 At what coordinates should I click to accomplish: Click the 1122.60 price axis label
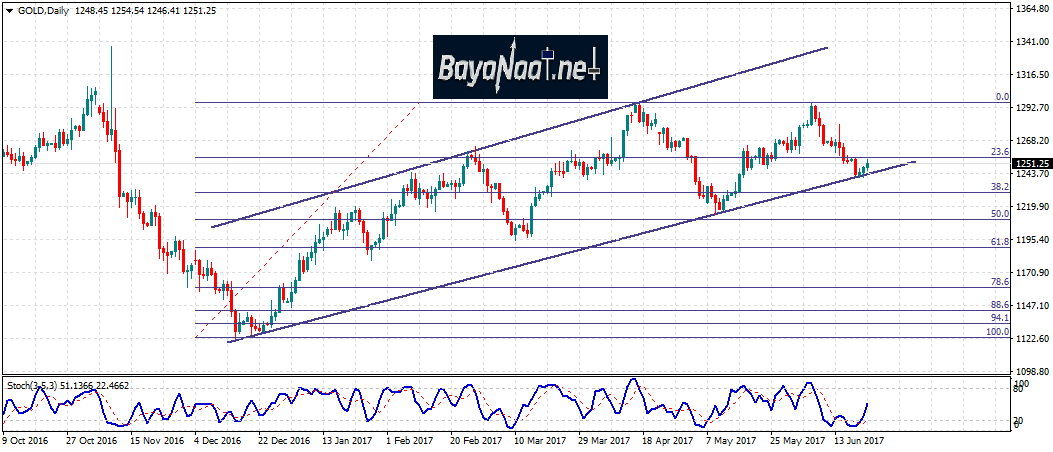1032,339
